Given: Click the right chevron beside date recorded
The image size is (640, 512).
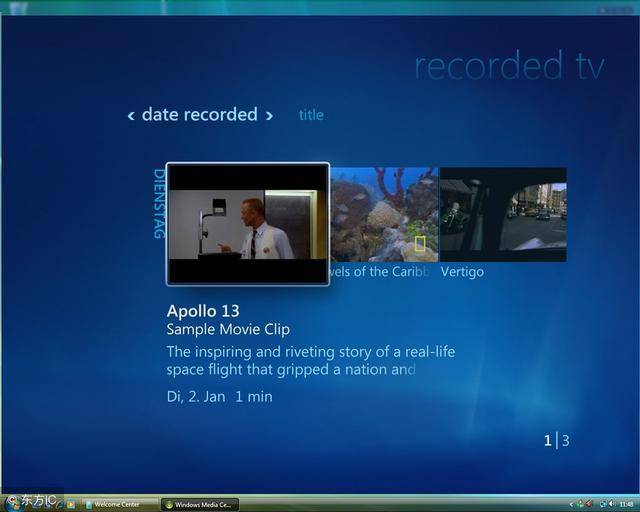Looking at the screenshot, I should tap(269, 116).
